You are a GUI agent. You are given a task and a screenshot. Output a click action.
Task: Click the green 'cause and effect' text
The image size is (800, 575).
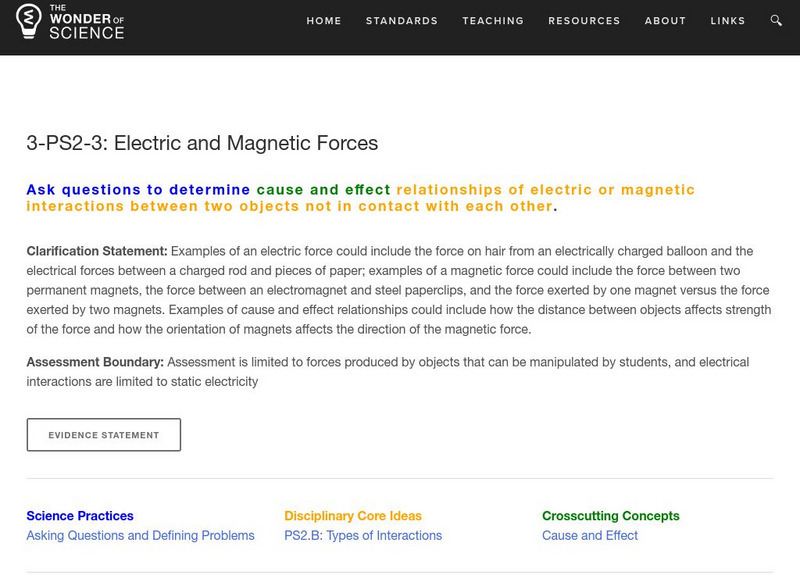[x=323, y=190]
